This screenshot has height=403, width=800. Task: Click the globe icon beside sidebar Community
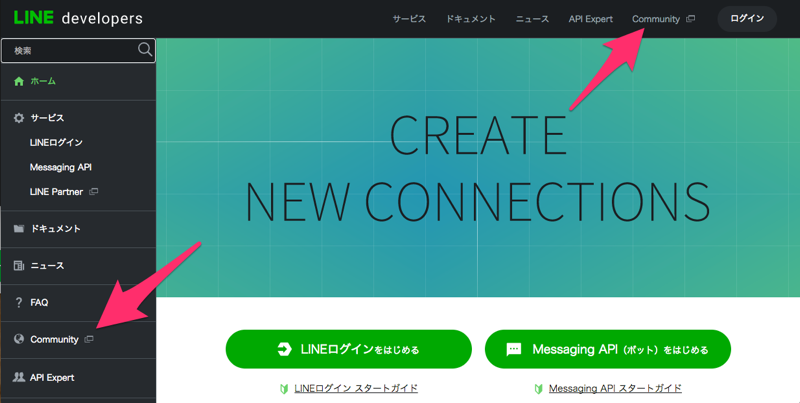click(19, 339)
